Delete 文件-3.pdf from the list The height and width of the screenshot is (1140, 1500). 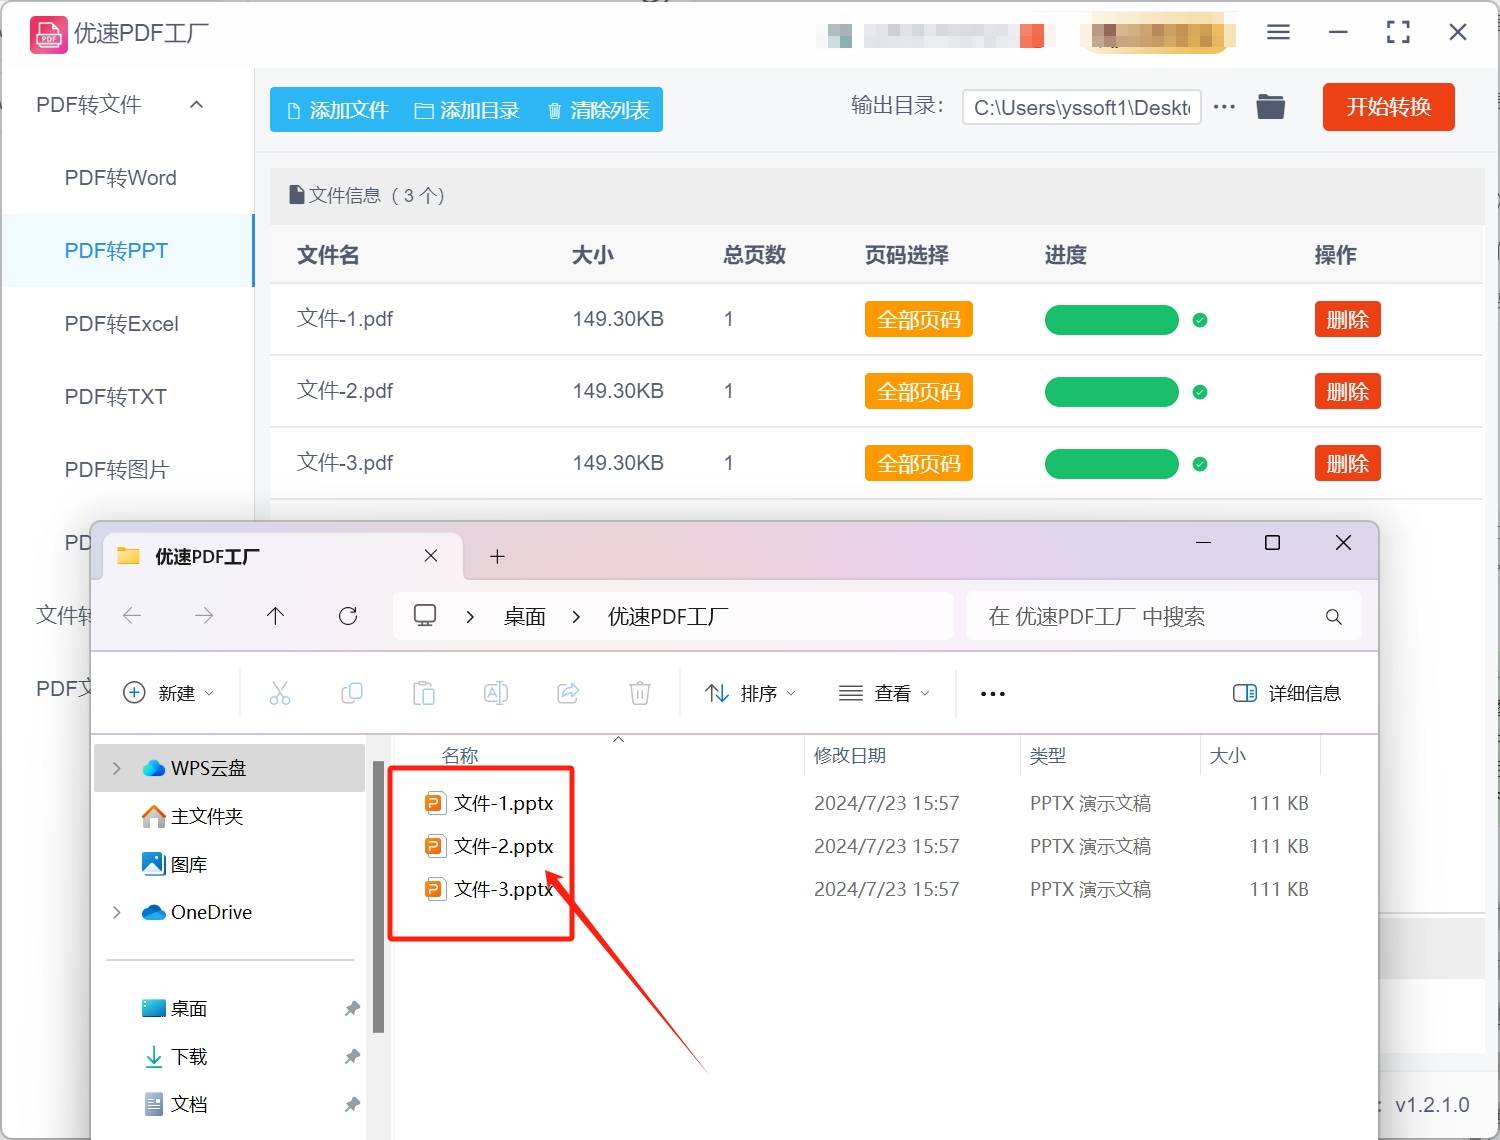tap(1347, 464)
